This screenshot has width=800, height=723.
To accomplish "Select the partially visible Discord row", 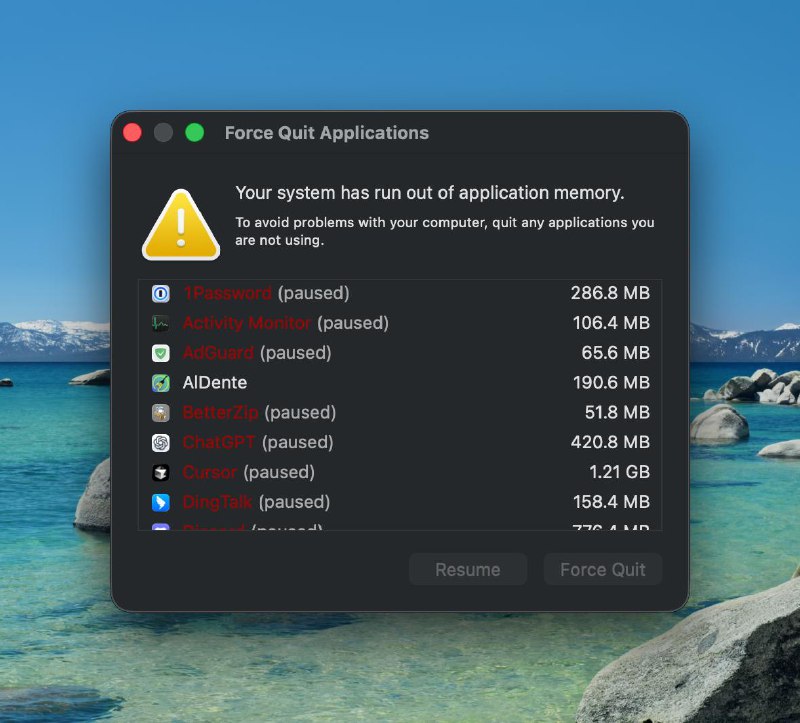I will (400, 525).
